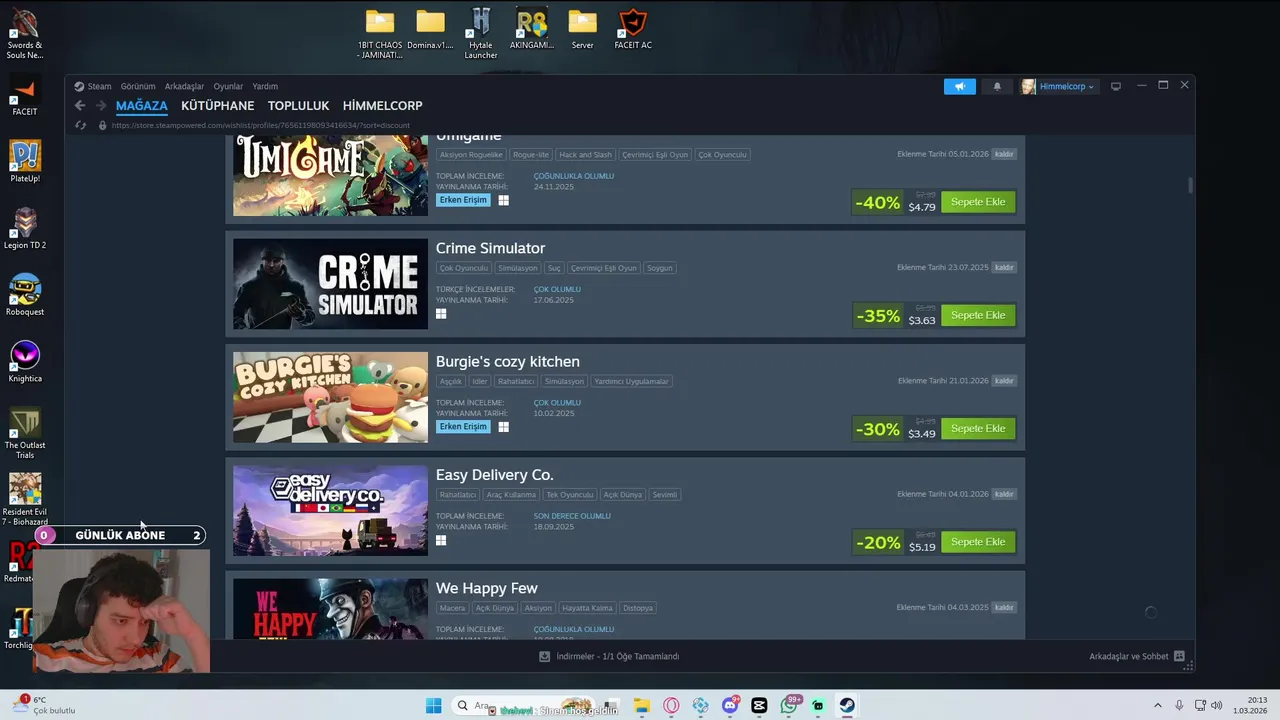This screenshot has height=720, width=1280.
Task: Select the Distopya tag on We Happy Few
Action: coord(637,608)
